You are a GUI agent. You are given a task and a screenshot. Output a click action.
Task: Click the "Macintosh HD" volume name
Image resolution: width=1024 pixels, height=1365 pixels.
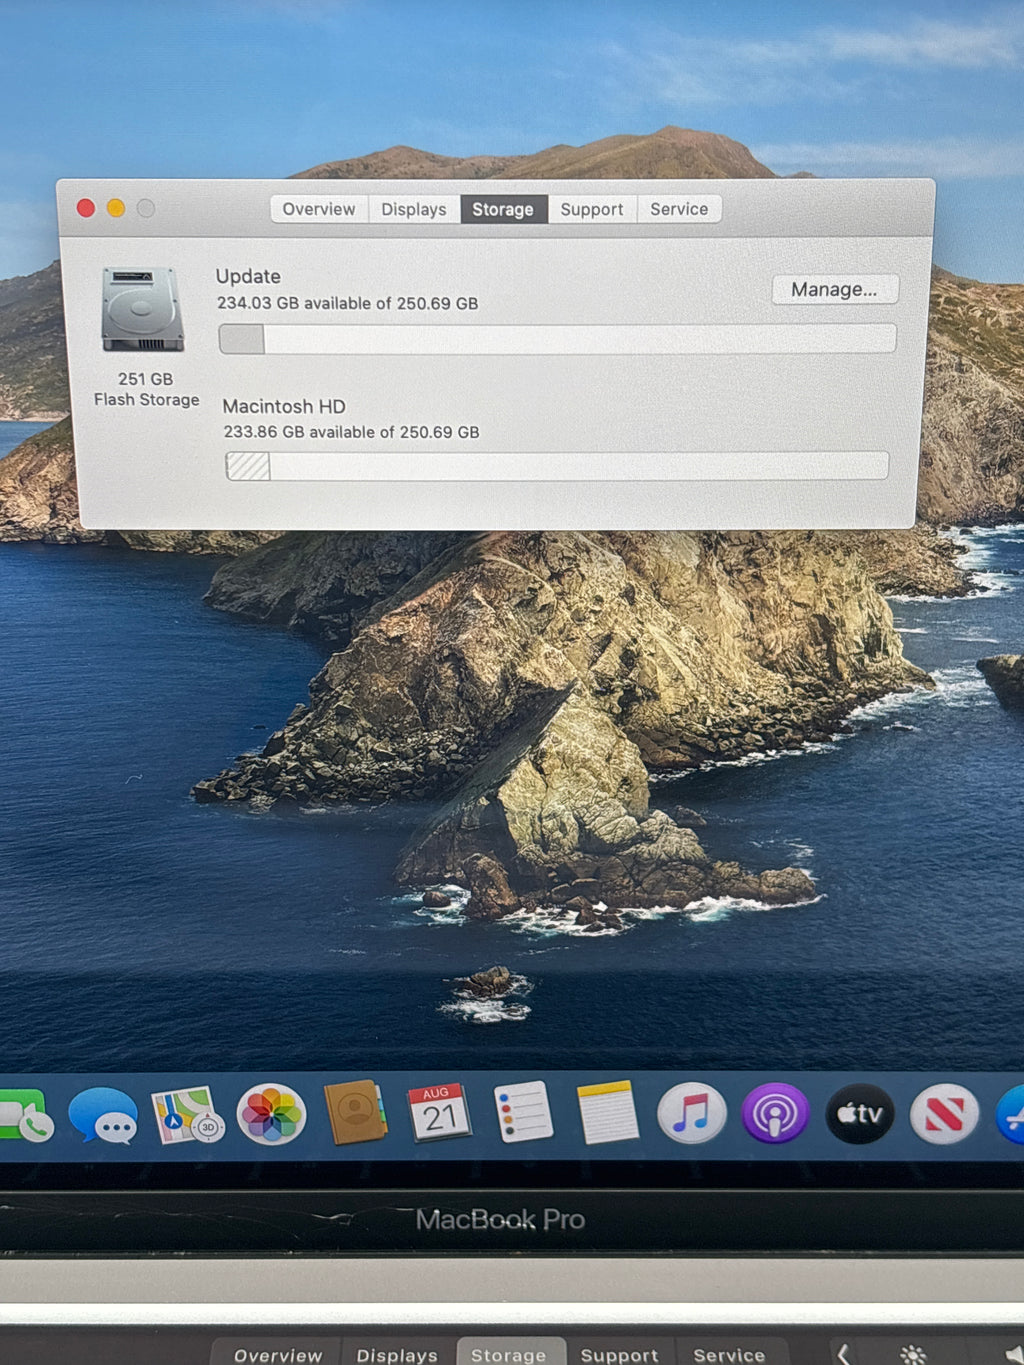[x=284, y=406]
